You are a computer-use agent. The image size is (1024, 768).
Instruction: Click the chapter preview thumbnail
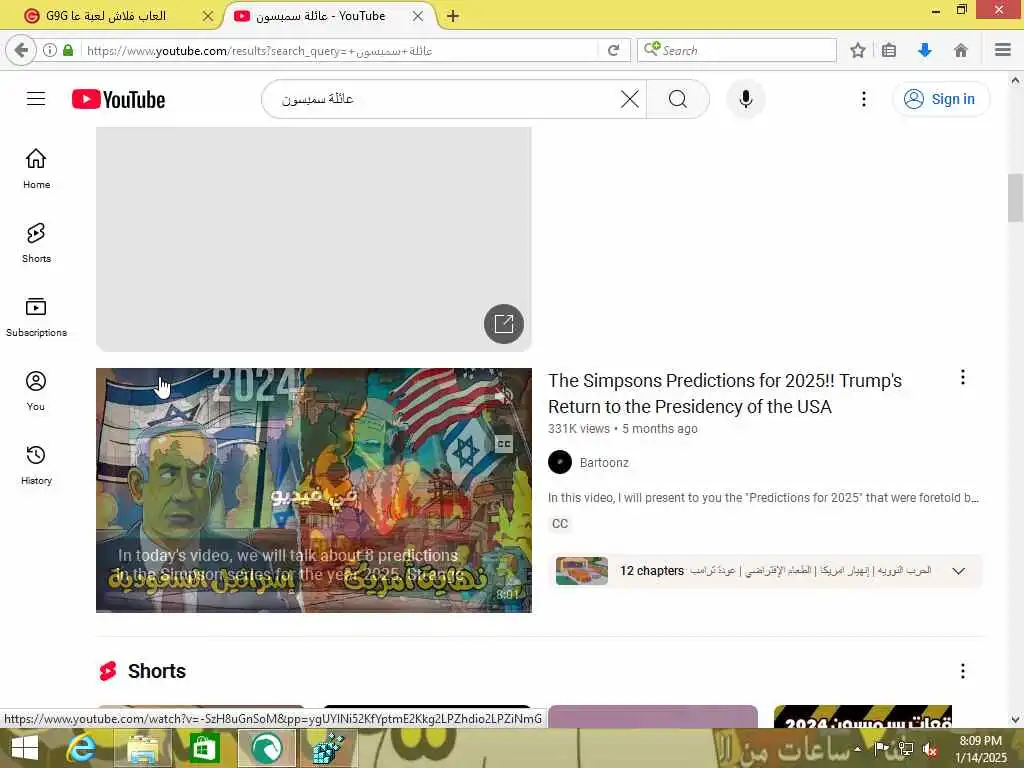coord(581,571)
